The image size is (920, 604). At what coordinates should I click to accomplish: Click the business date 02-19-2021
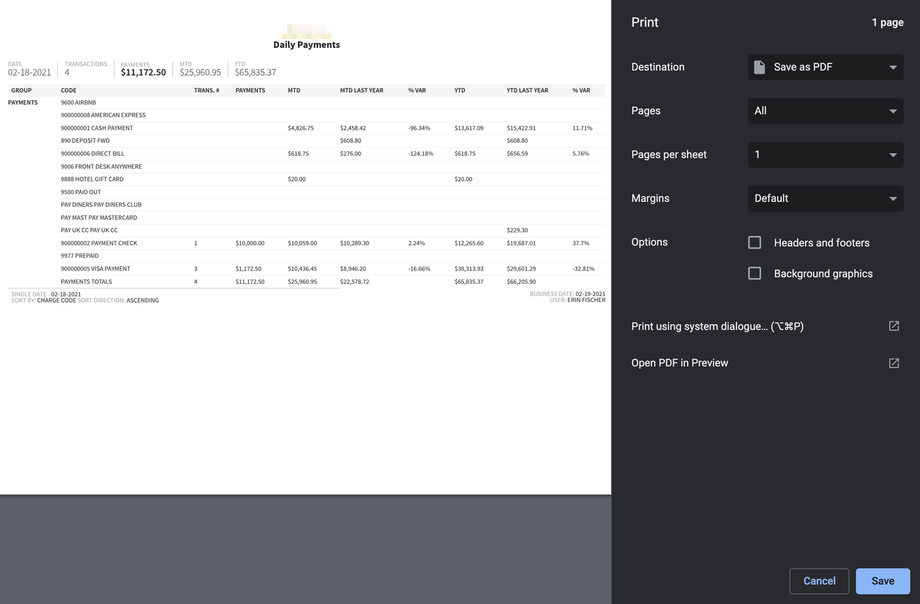pos(590,294)
